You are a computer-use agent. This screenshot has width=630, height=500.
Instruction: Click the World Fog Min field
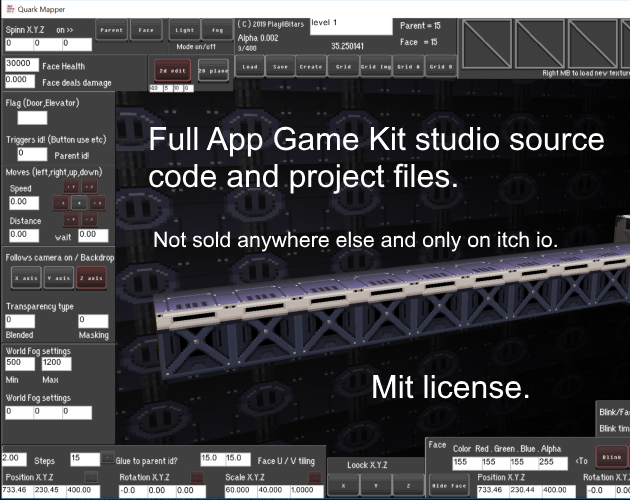click(x=20, y=363)
